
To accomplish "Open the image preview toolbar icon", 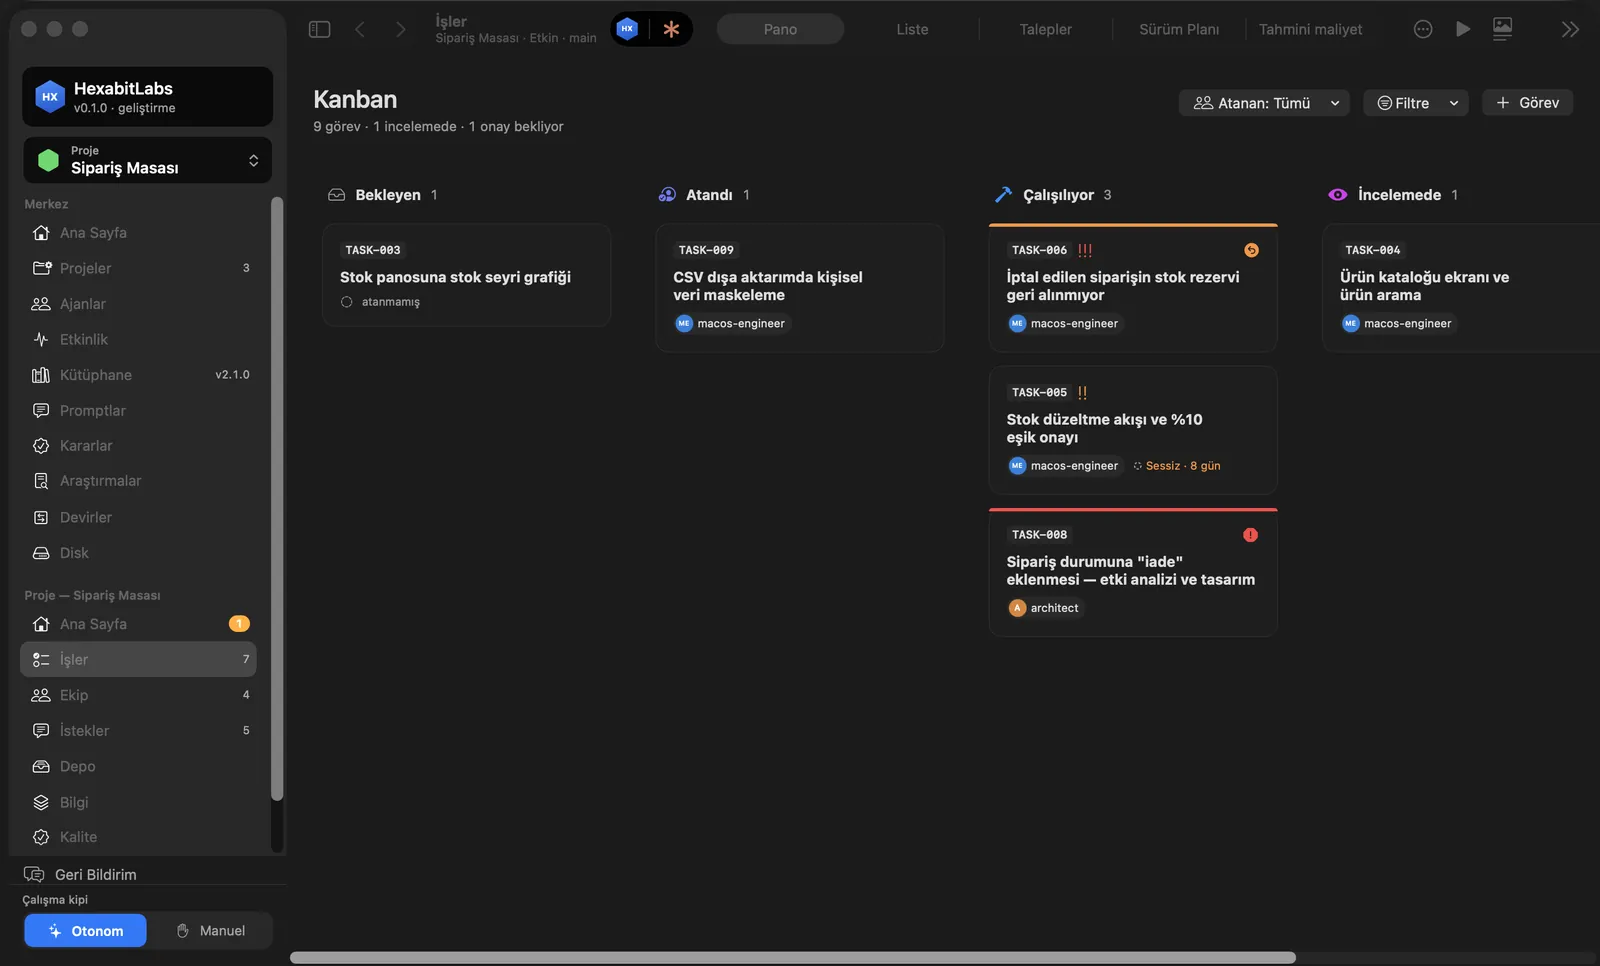I will (1502, 29).
